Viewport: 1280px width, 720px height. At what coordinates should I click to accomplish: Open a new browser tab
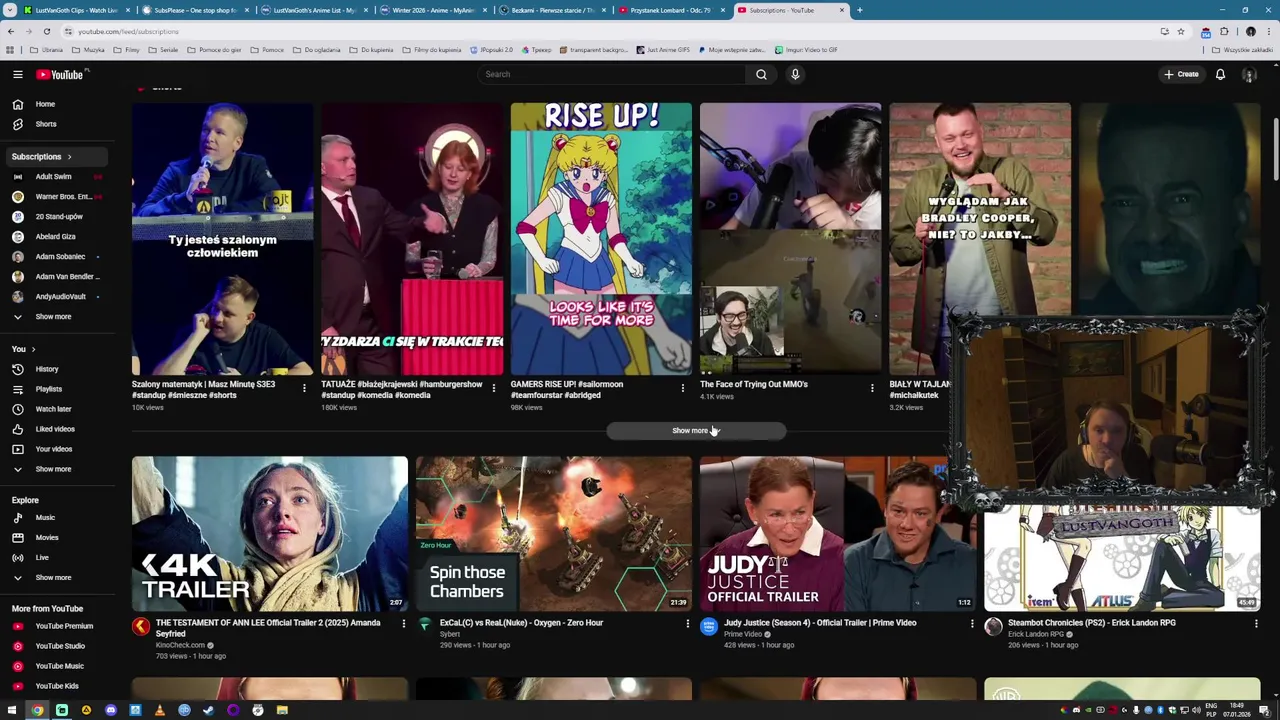[859, 10]
